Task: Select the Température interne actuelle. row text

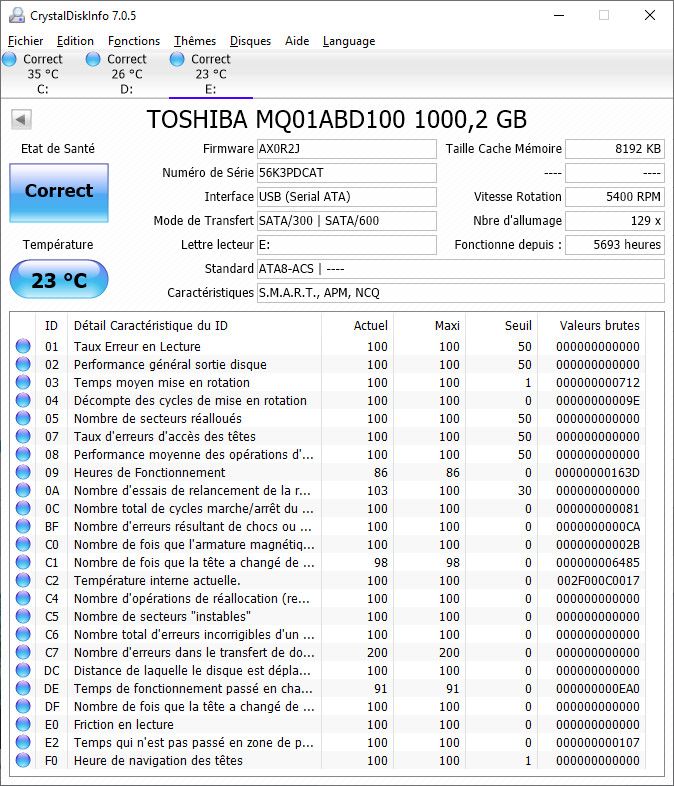Action: coord(157,580)
